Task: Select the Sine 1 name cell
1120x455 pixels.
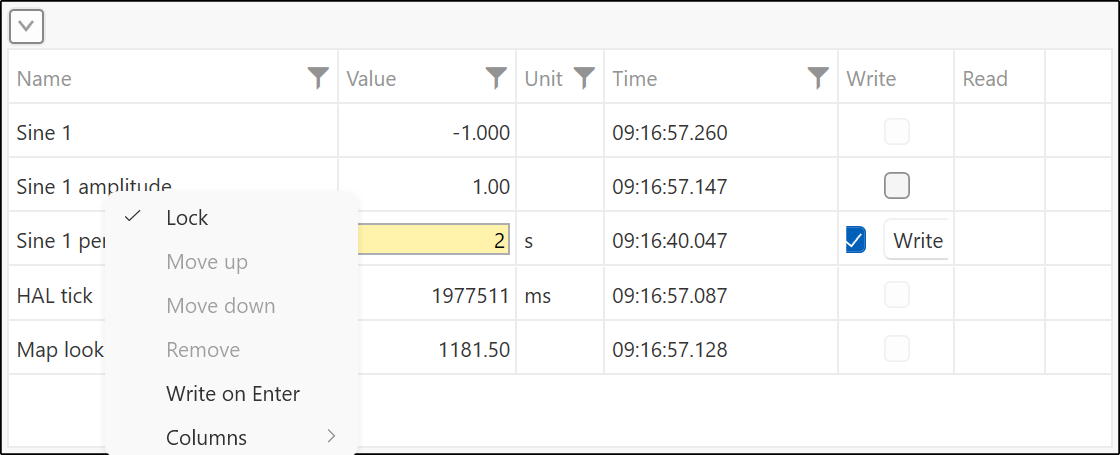Action: pos(173,131)
